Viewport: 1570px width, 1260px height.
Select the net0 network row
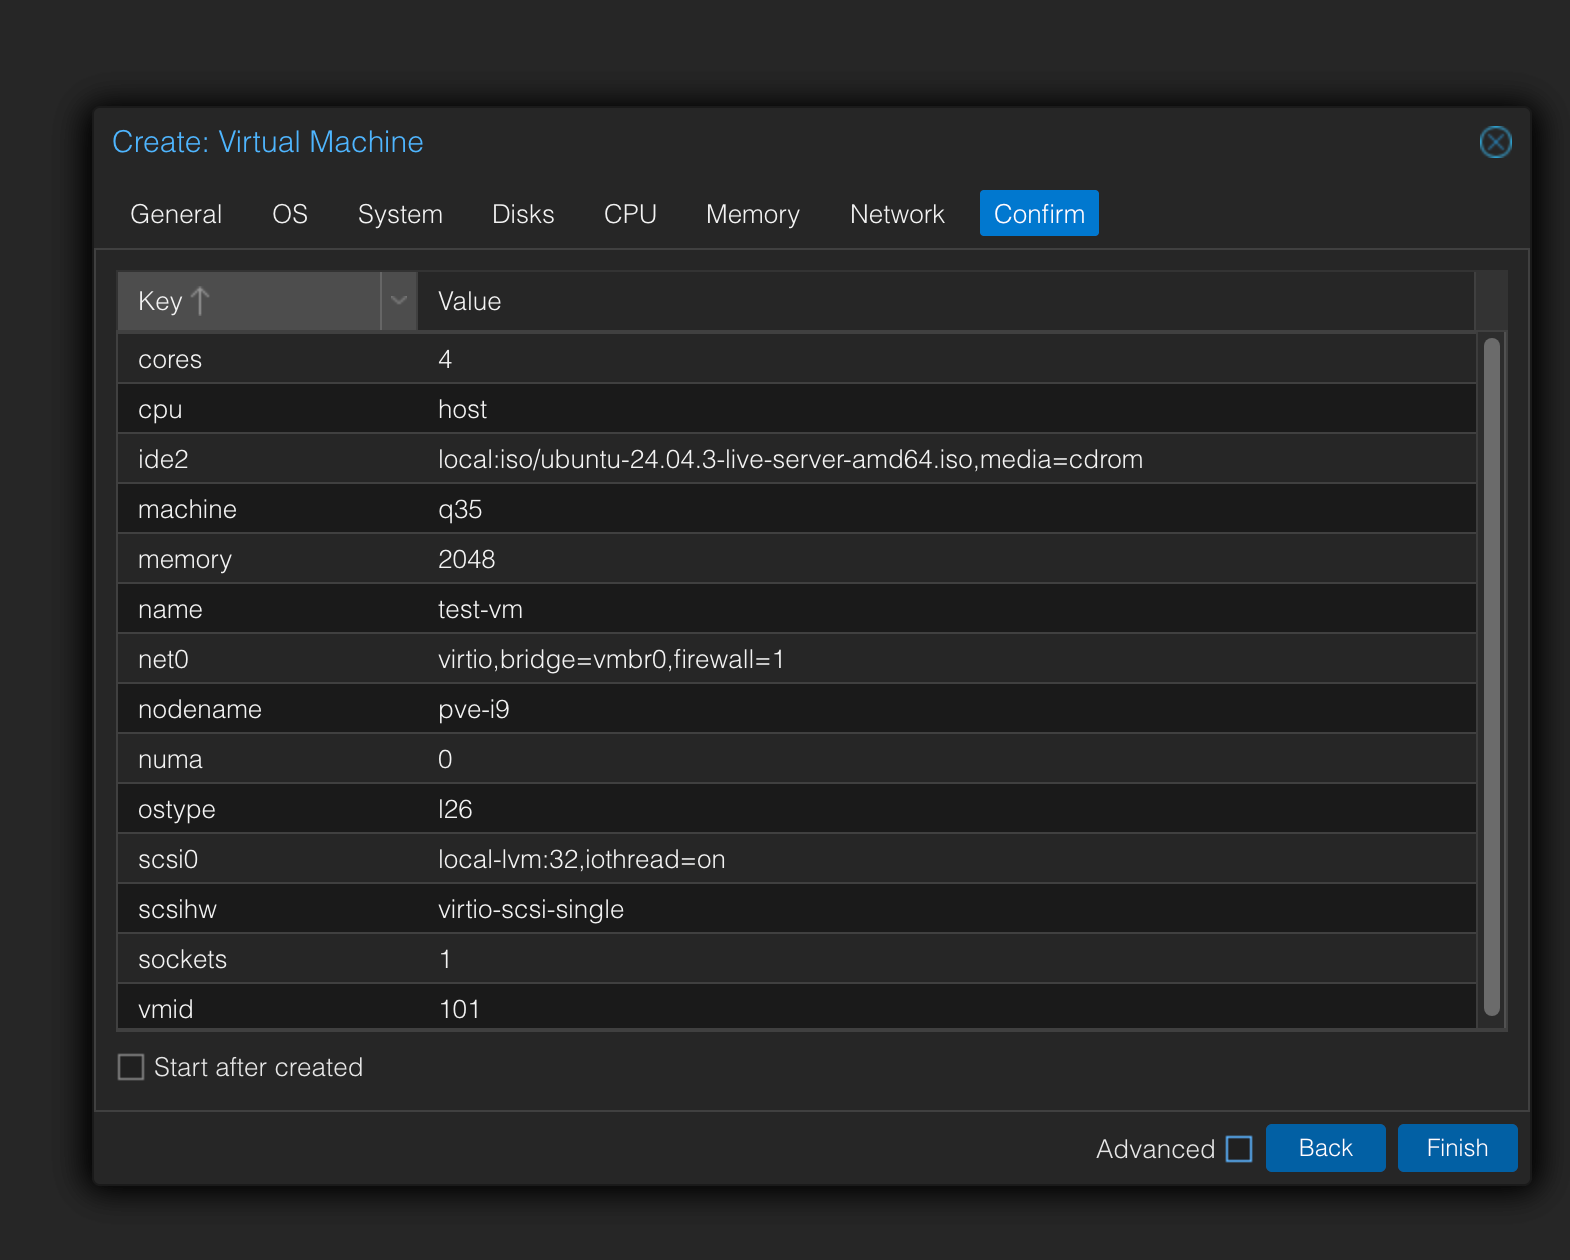(797, 659)
